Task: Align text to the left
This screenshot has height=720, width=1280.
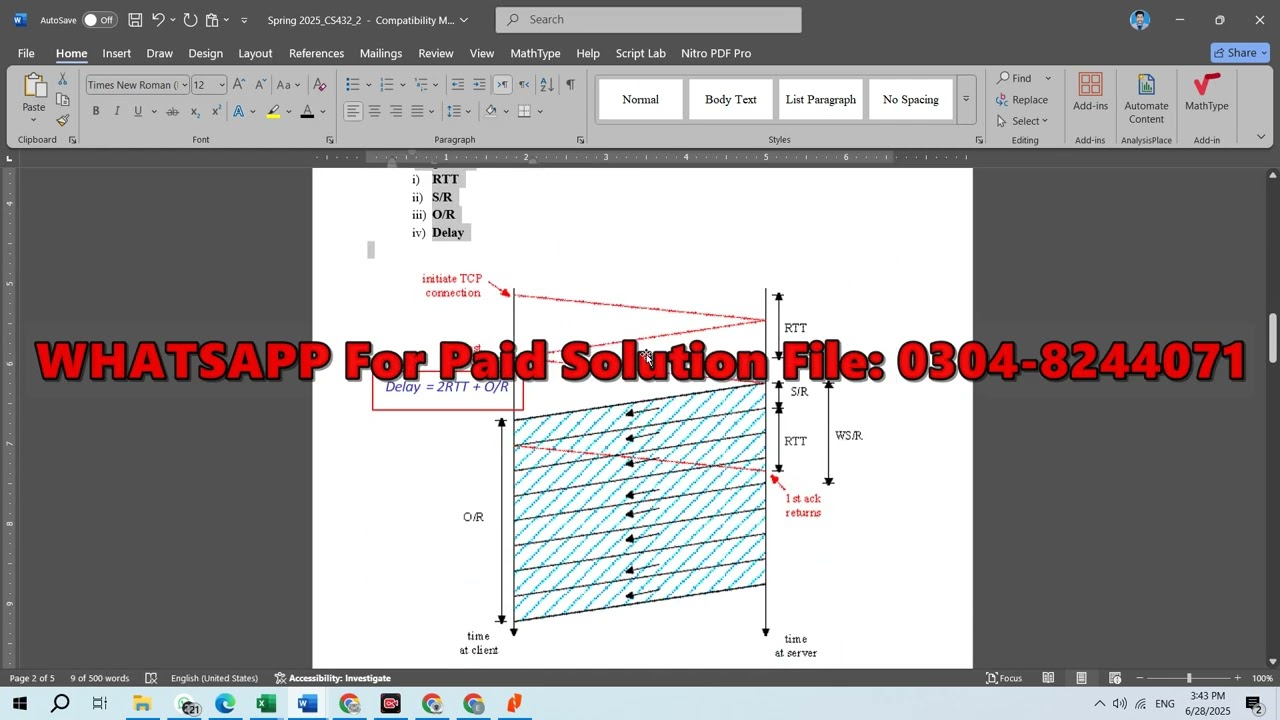Action: 353,111
